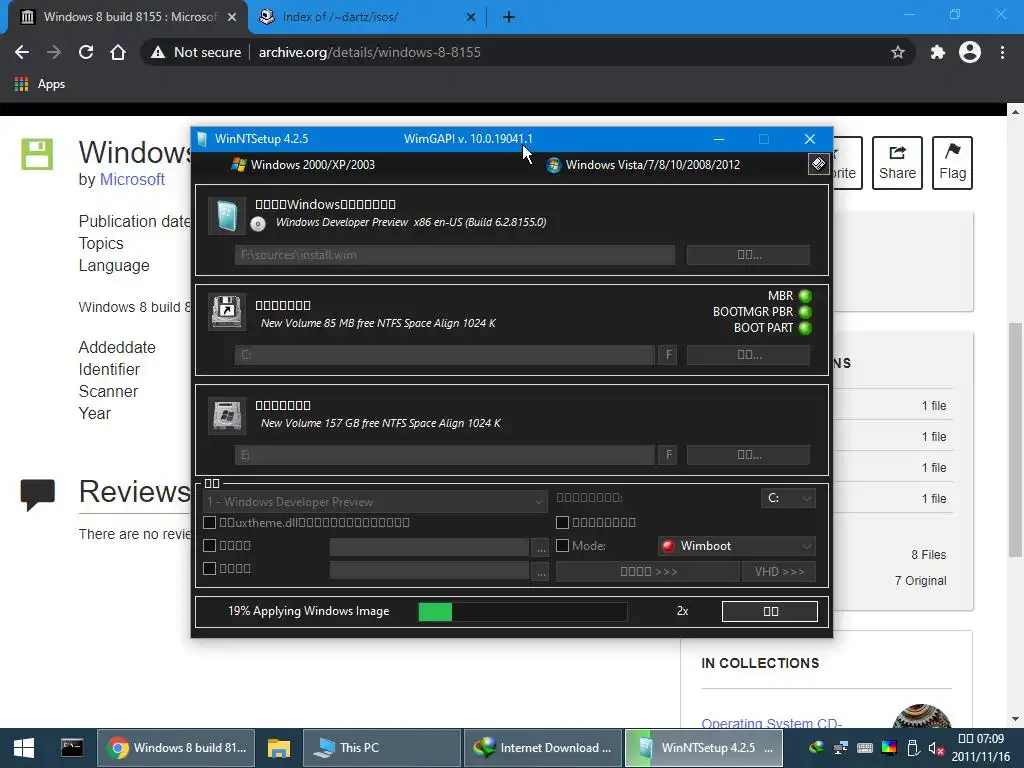Close the Index of /~dartz/isos/ tab
Screen dimensions: 1024x768
pos(471,17)
